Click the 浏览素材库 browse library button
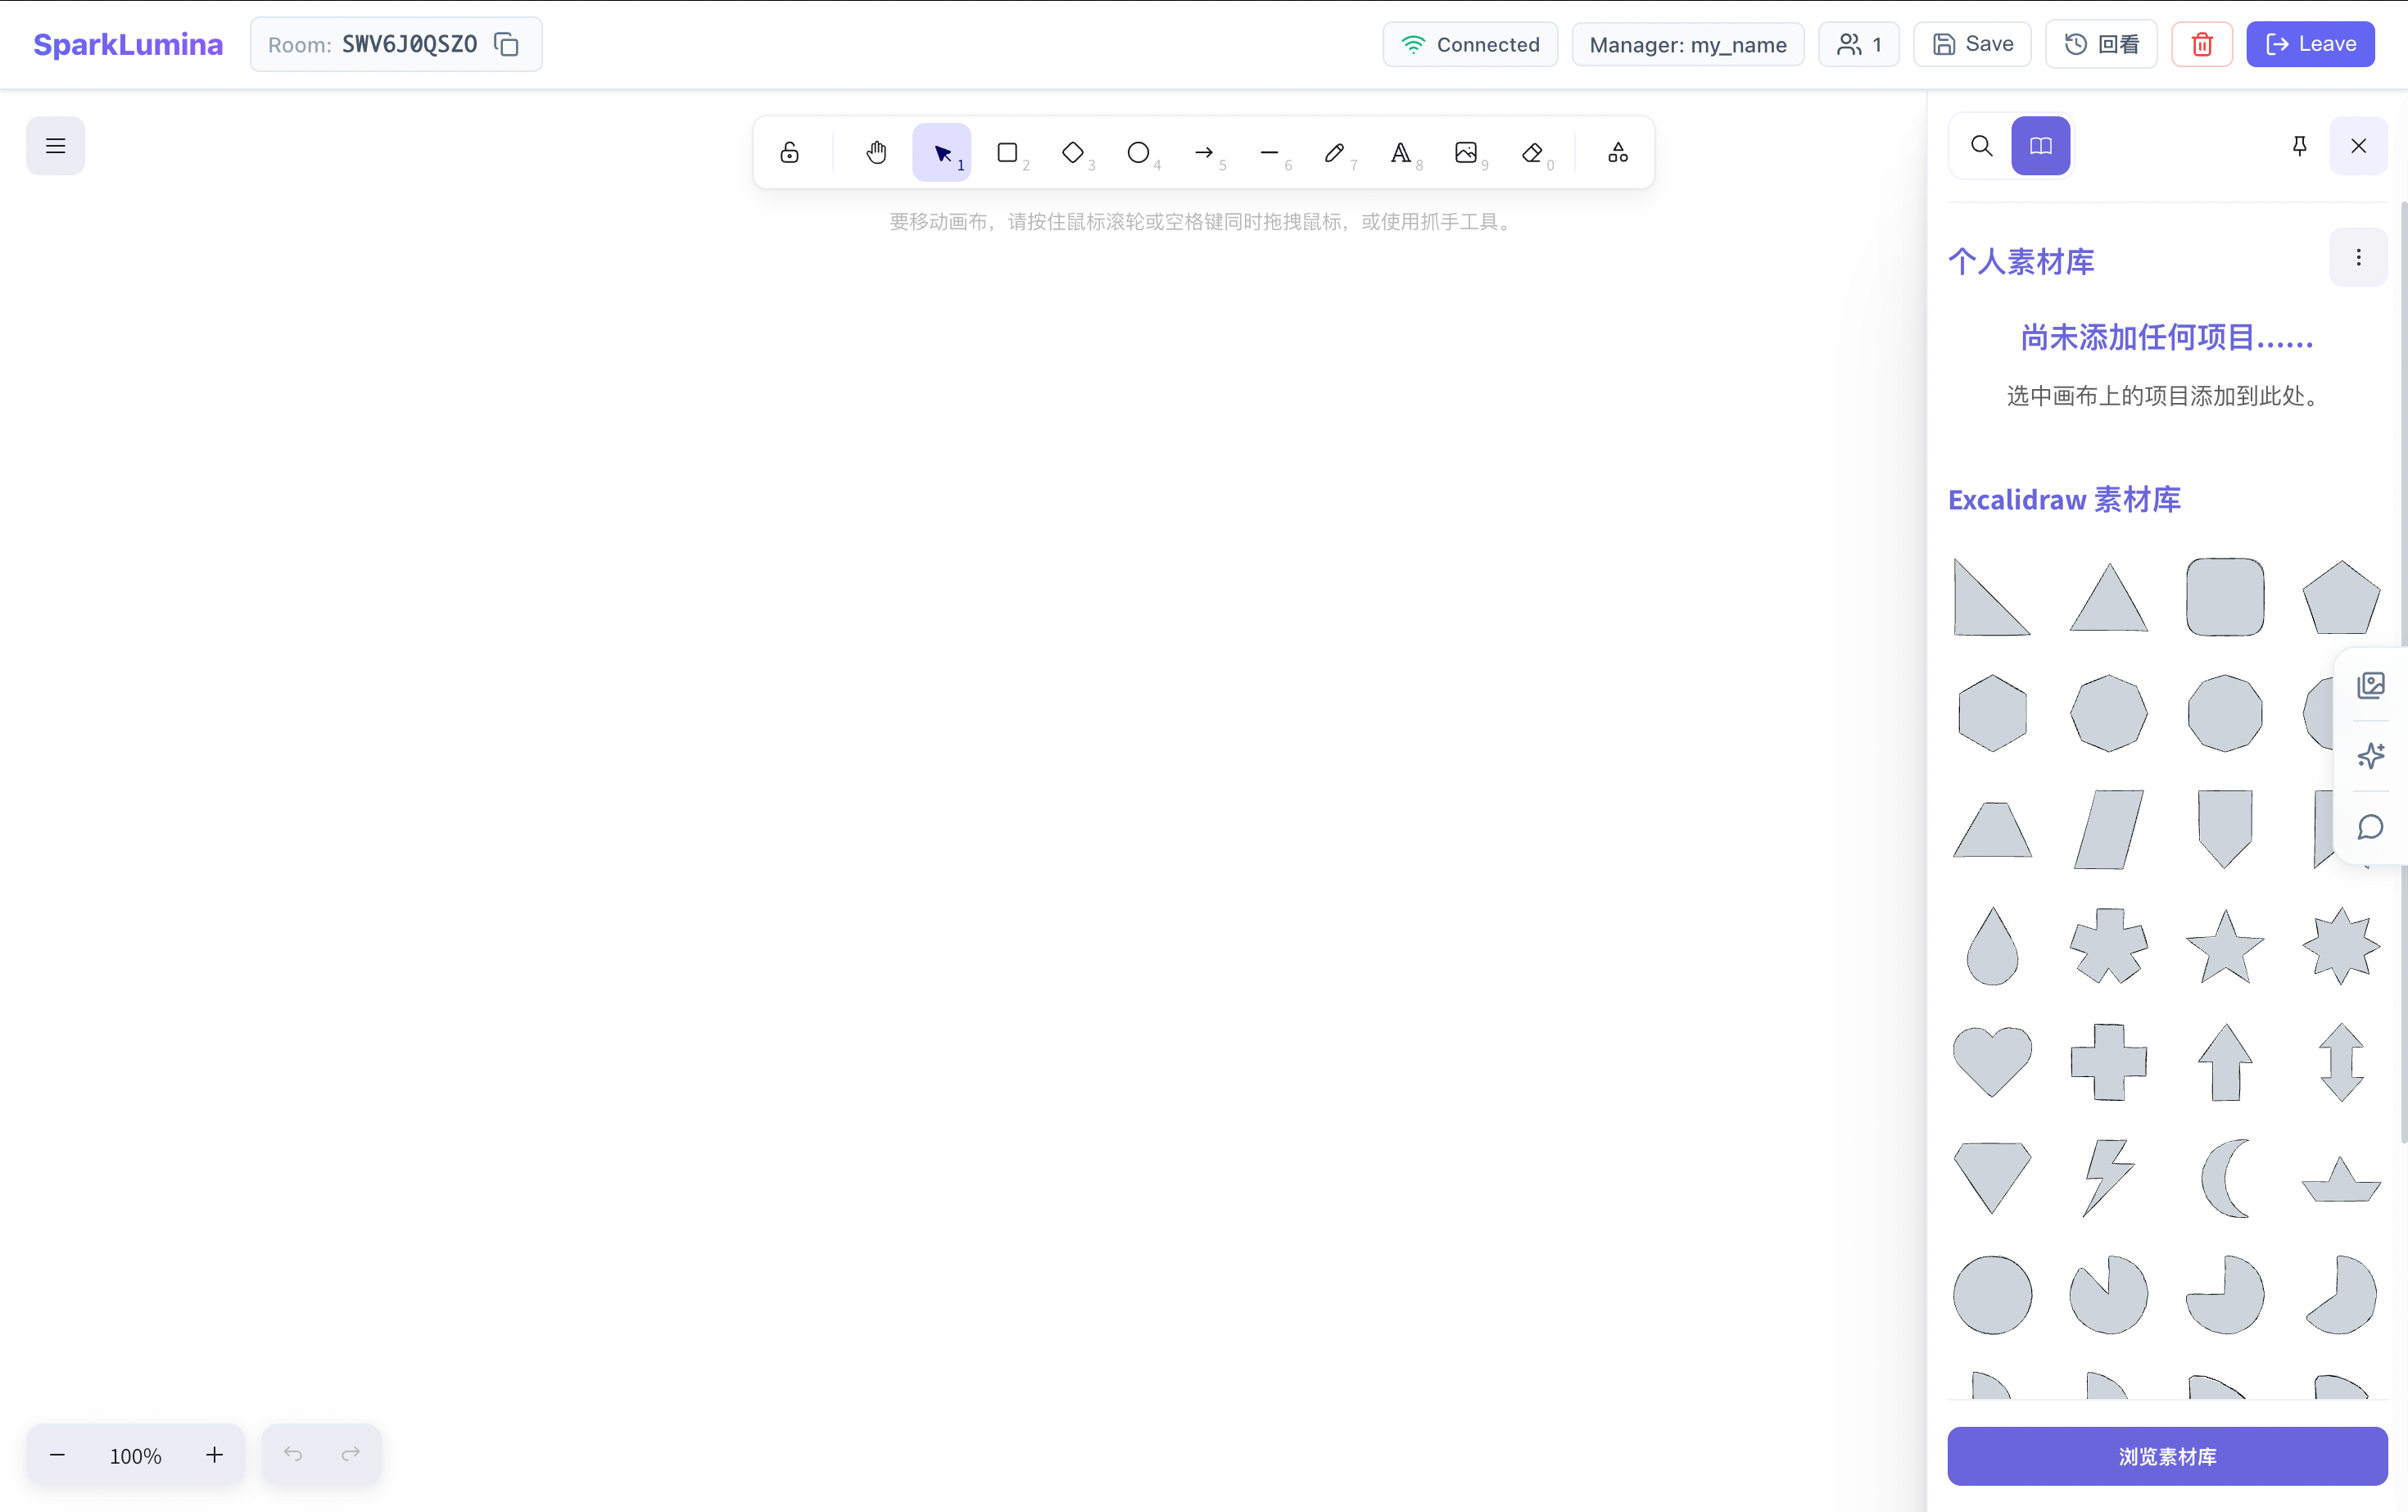2408x1512 pixels. pyautogui.click(x=2166, y=1456)
